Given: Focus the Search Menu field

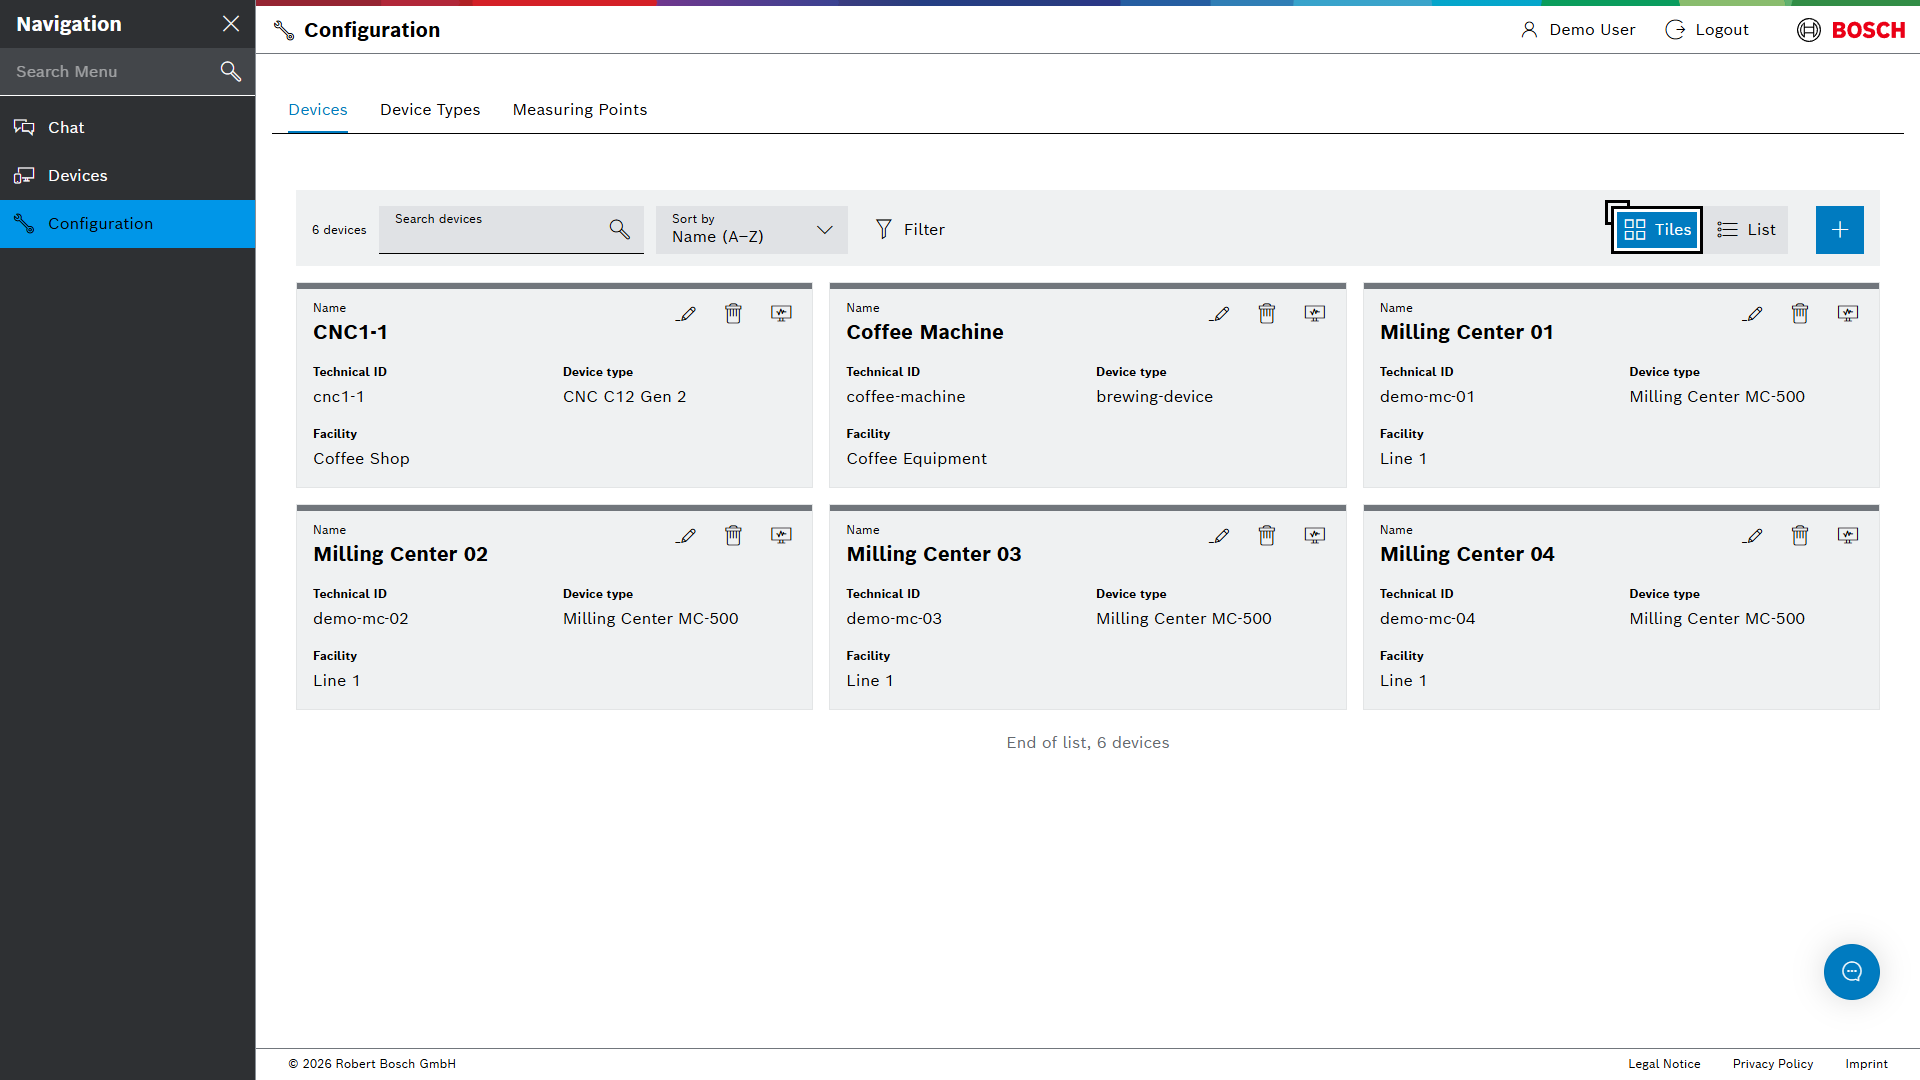Looking at the screenshot, I should pos(128,71).
